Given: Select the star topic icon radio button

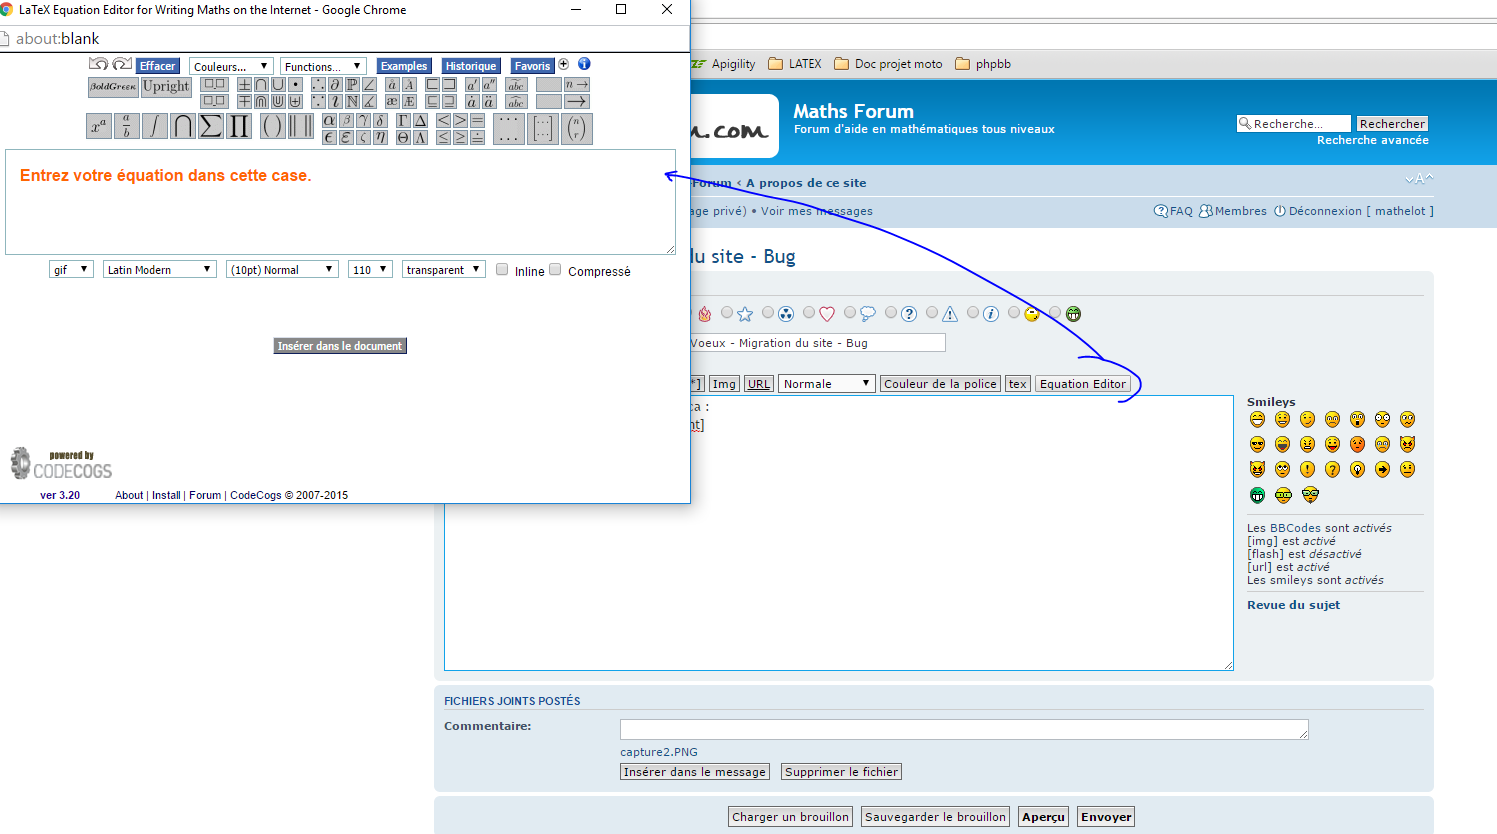Looking at the screenshot, I should [727, 313].
